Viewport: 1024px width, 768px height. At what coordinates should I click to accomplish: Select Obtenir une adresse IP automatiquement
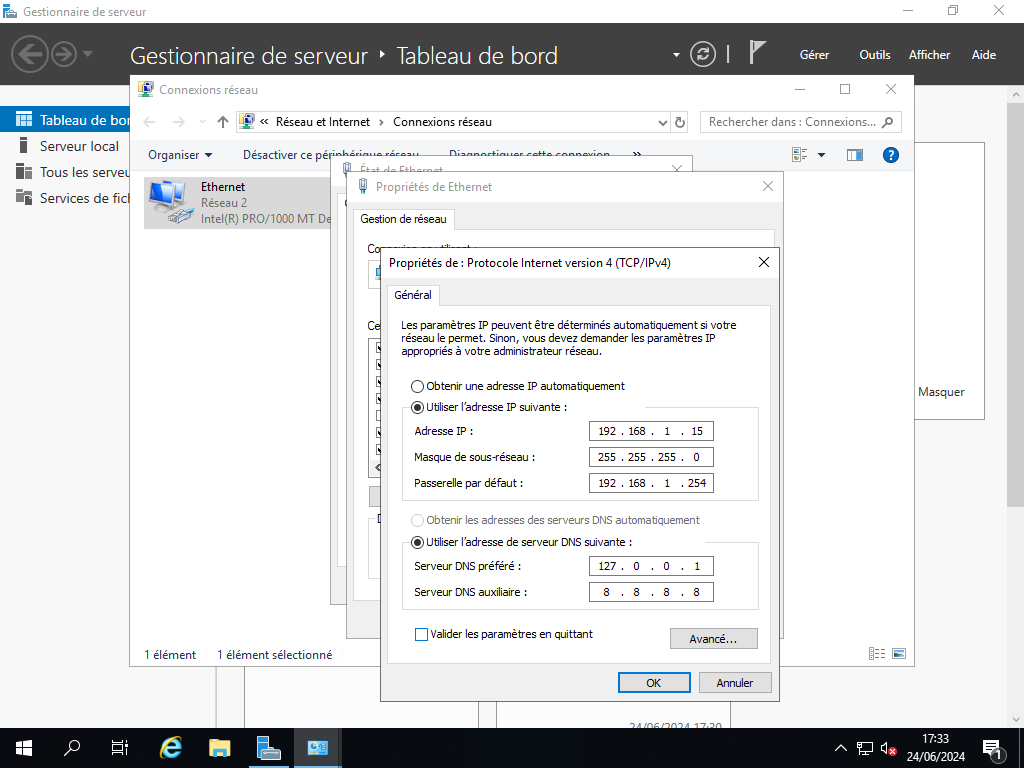click(x=417, y=386)
